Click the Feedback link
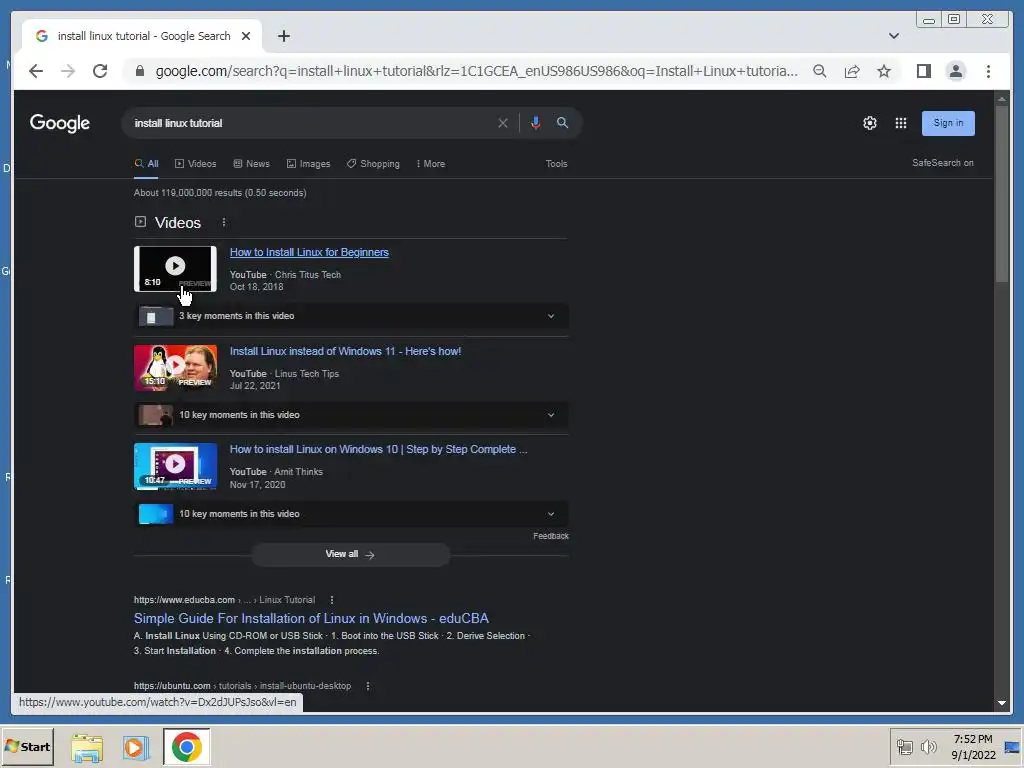1024x768 pixels. click(551, 536)
